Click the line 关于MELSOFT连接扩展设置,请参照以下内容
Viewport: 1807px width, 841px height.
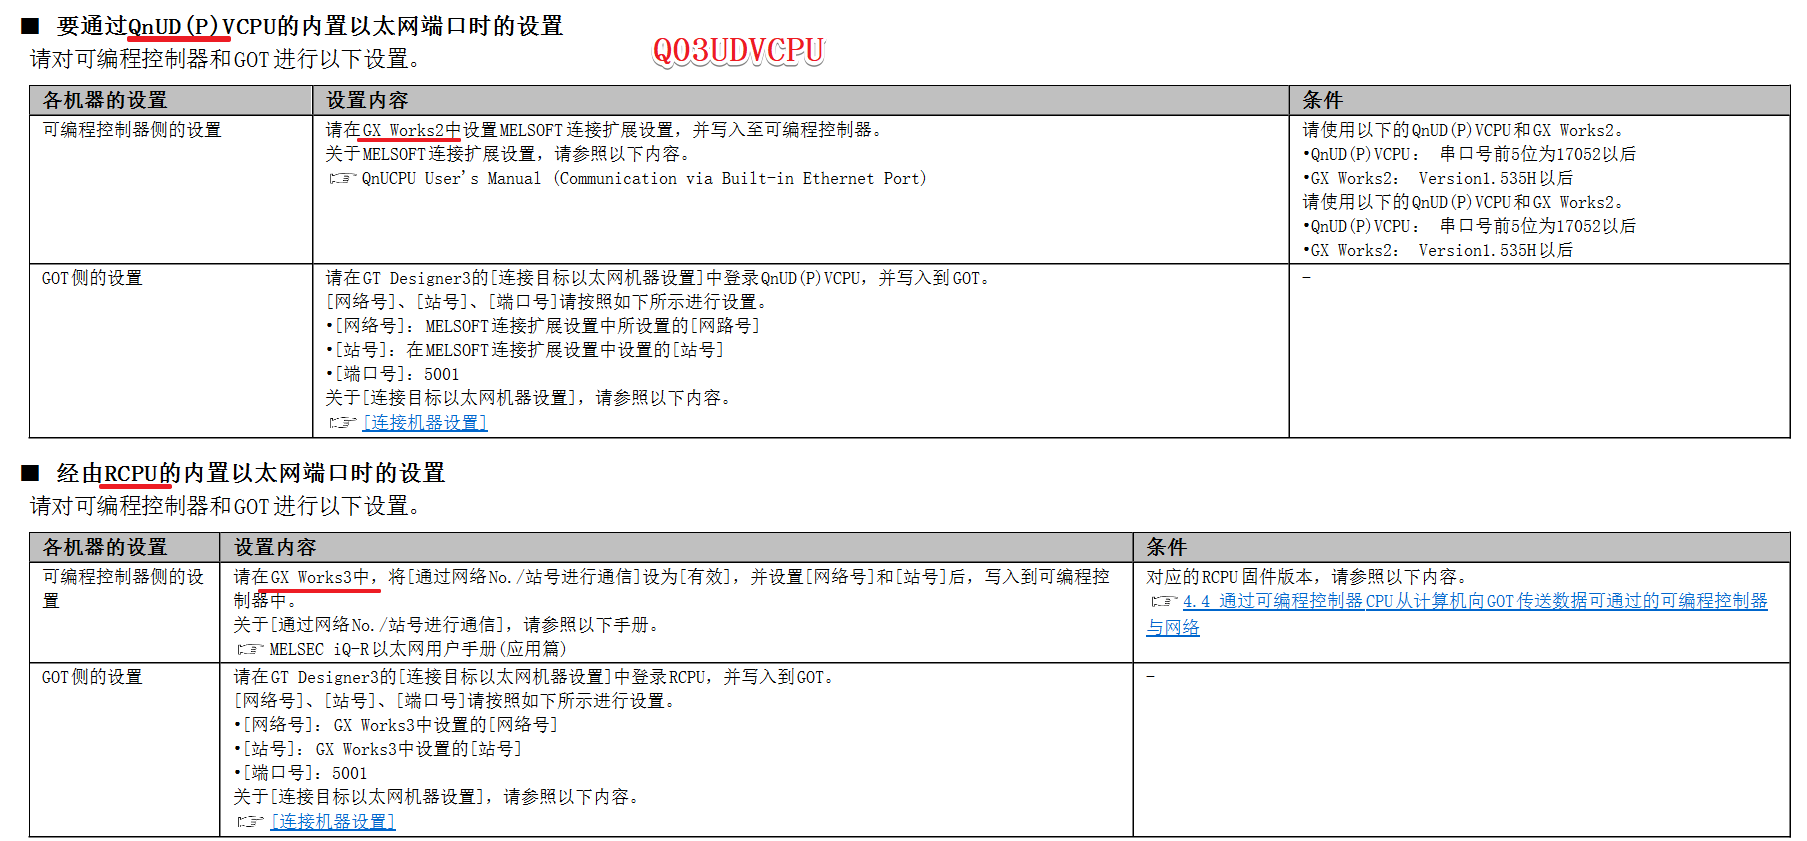click(x=509, y=154)
